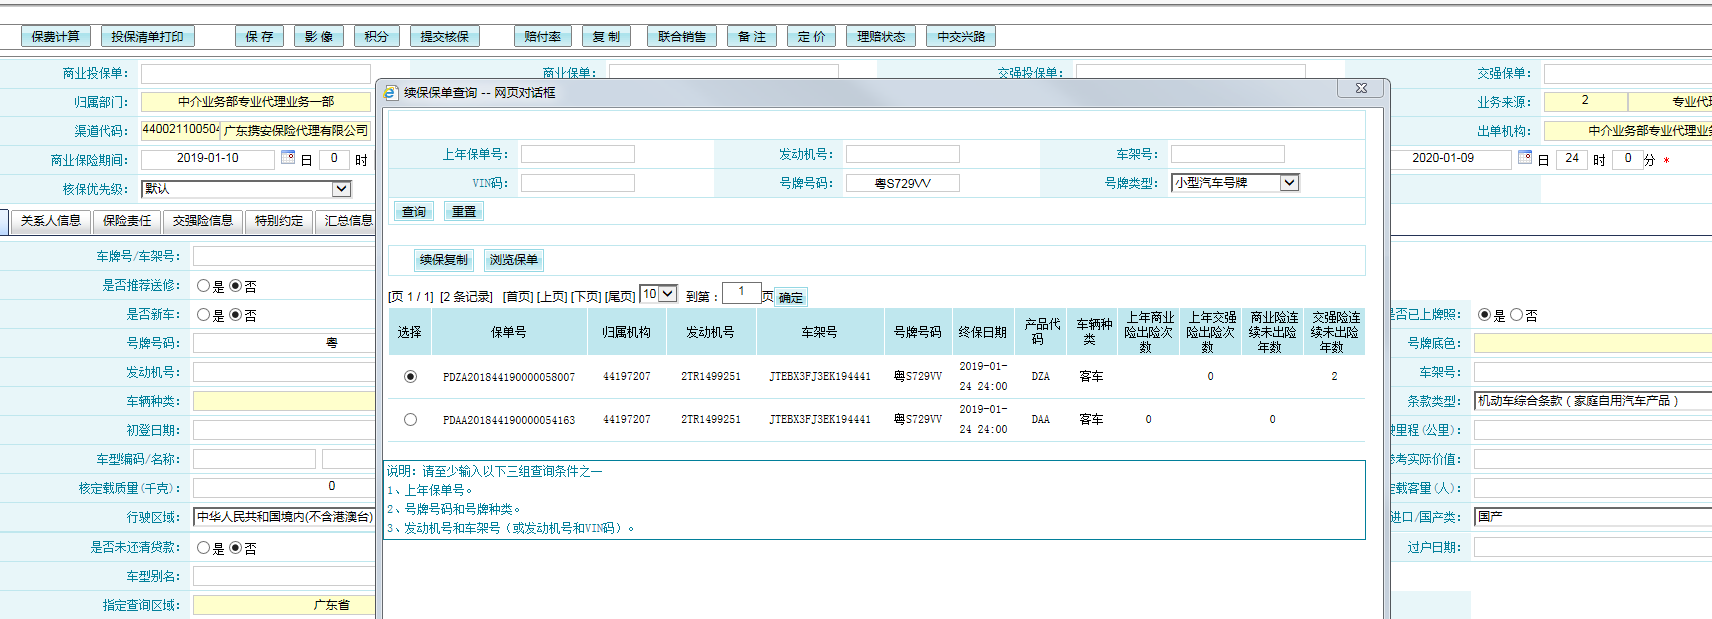Open calendar picker beside end date 2020-01-09
This screenshot has width=1712, height=619.
tap(1525, 158)
